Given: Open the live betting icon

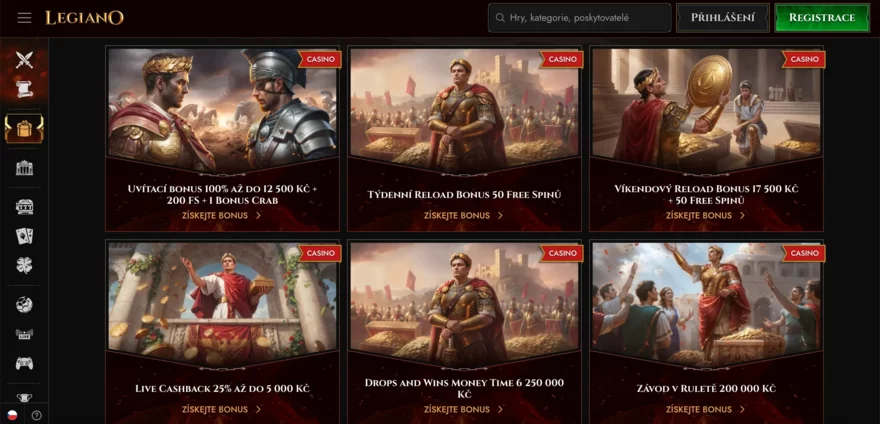Looking at the screenshot, I should pos(24,334).
